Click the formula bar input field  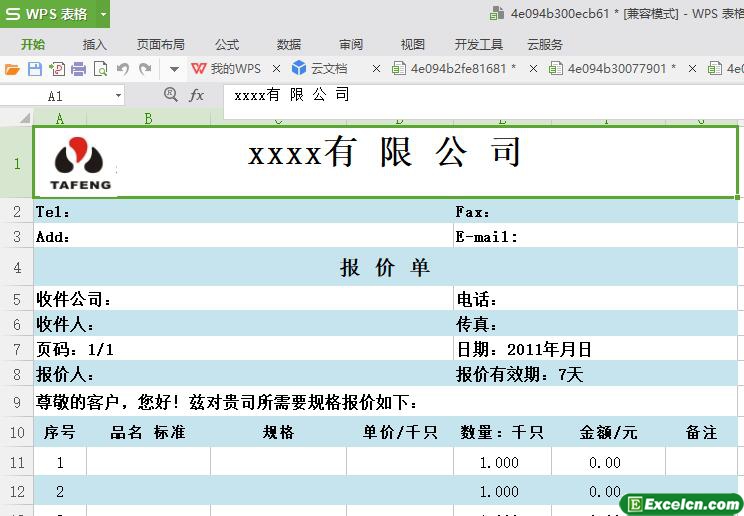[x=480, y=95]
